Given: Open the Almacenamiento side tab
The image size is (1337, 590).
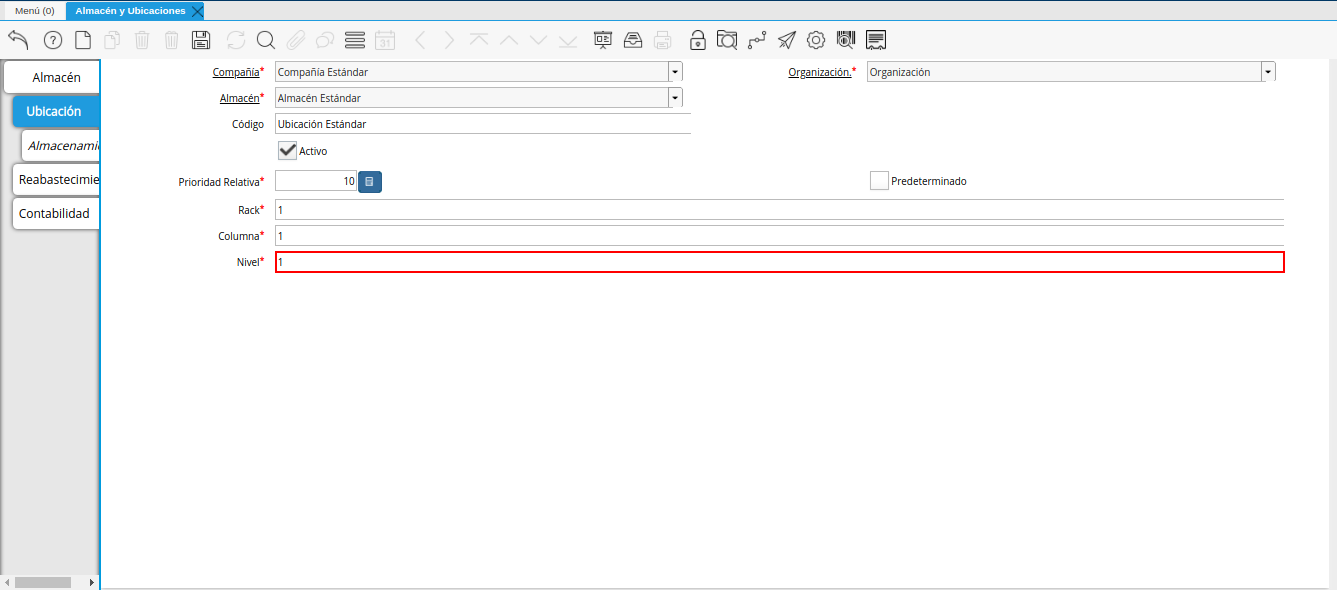Looking at the screenshot, I should pyautogui.click(x=61, y=145).
